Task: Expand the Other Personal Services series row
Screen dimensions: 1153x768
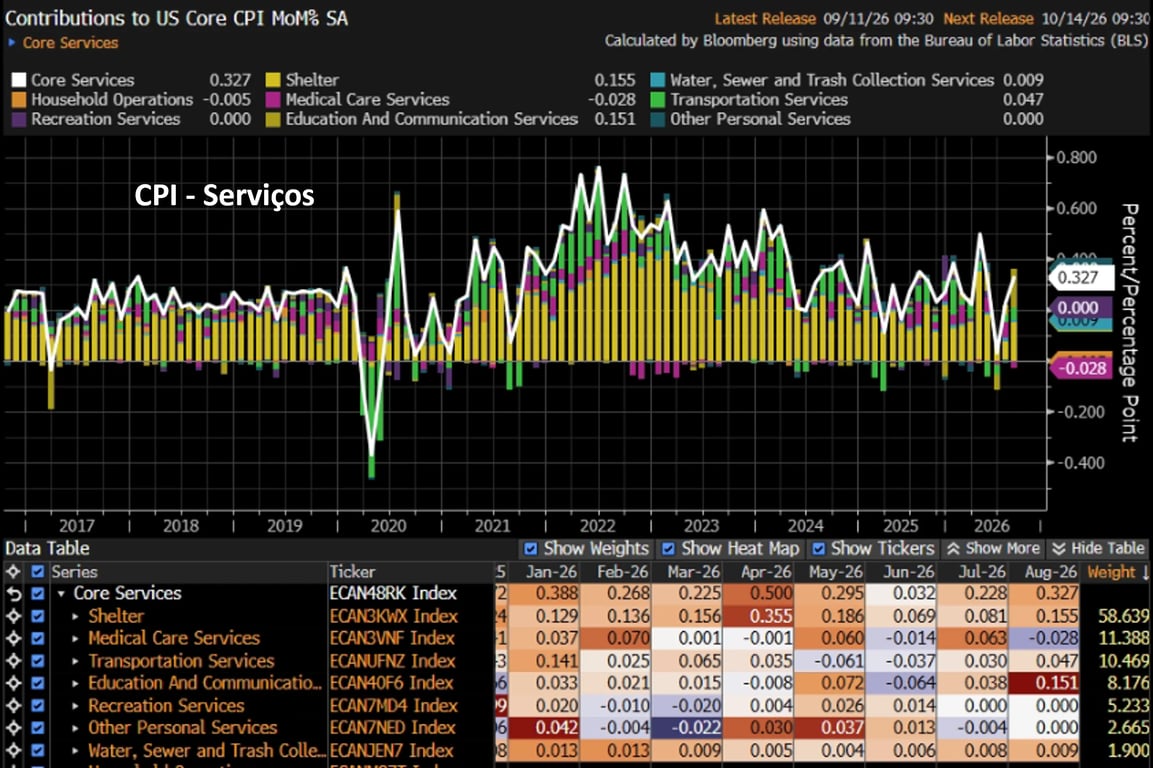Action: tap(76, 728)
